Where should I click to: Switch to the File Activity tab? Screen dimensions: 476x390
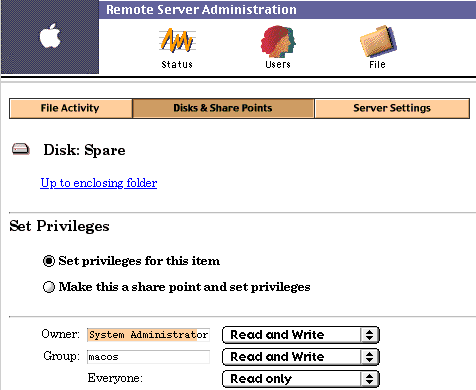click(71, 108)
